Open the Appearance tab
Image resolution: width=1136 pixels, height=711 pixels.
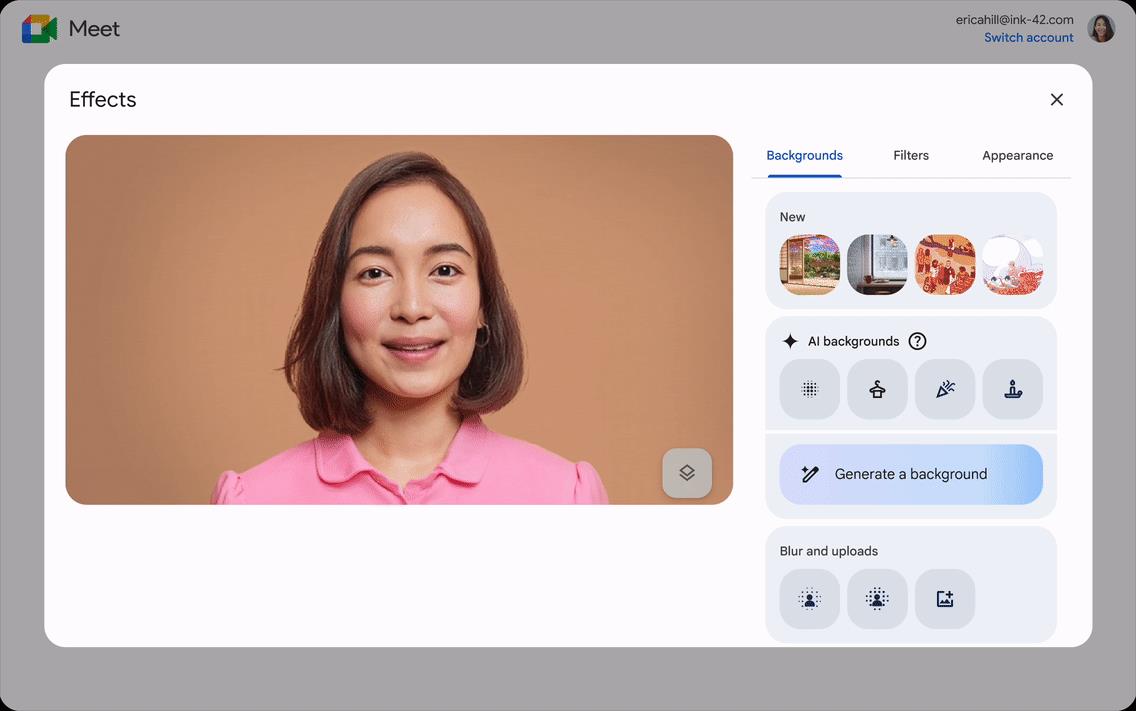[x=1017, y=155]
